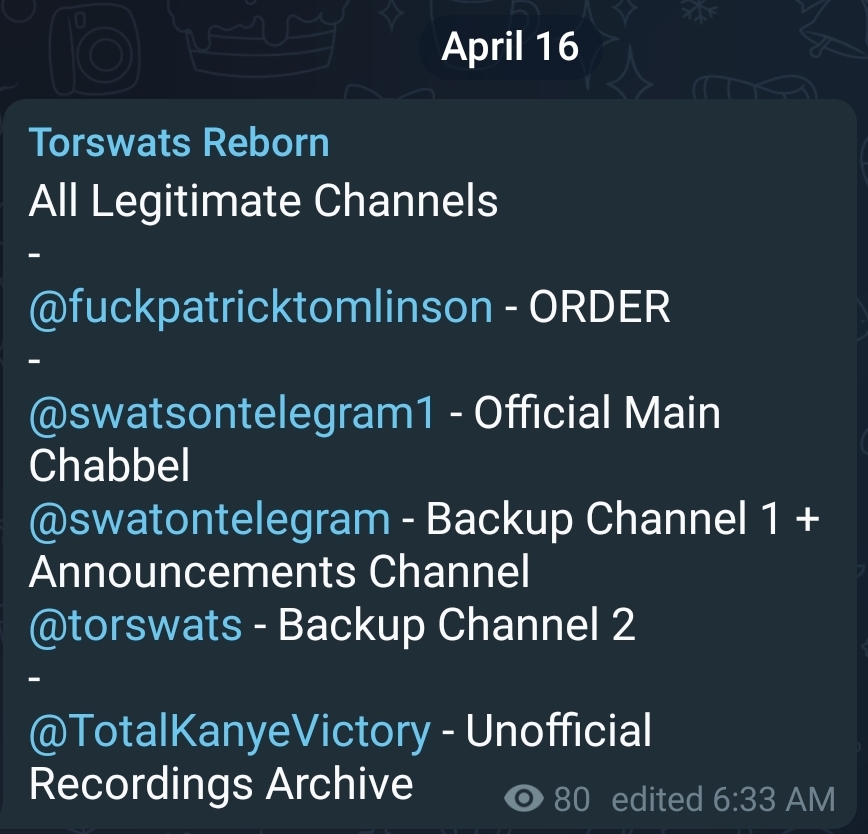The height and width of the screenshot is (834, 868).
Task: Click the Backup Channel 1 + text
Action: point(622,519)
